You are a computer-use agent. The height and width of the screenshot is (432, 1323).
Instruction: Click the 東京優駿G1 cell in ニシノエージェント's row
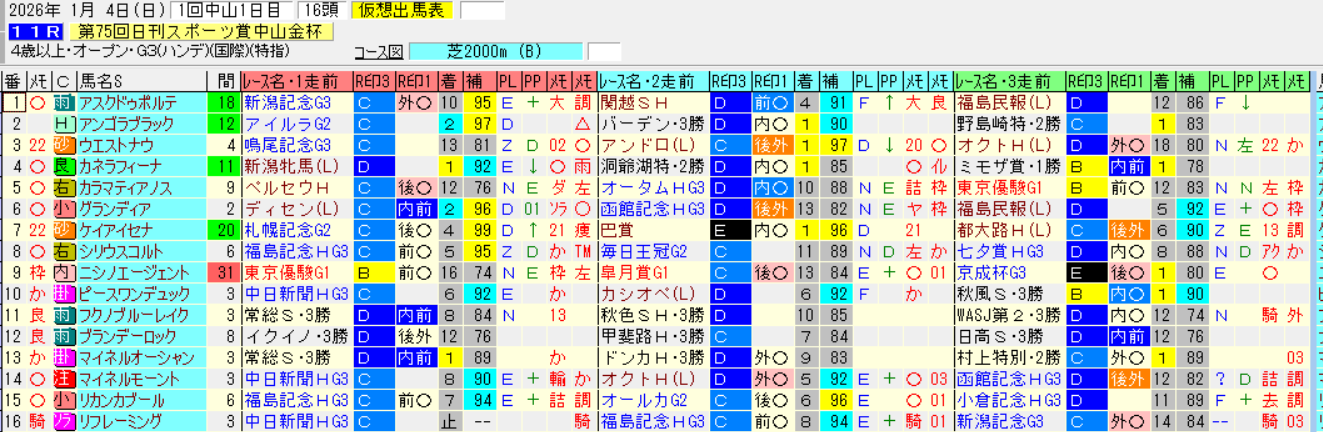[x=296, y=272]
